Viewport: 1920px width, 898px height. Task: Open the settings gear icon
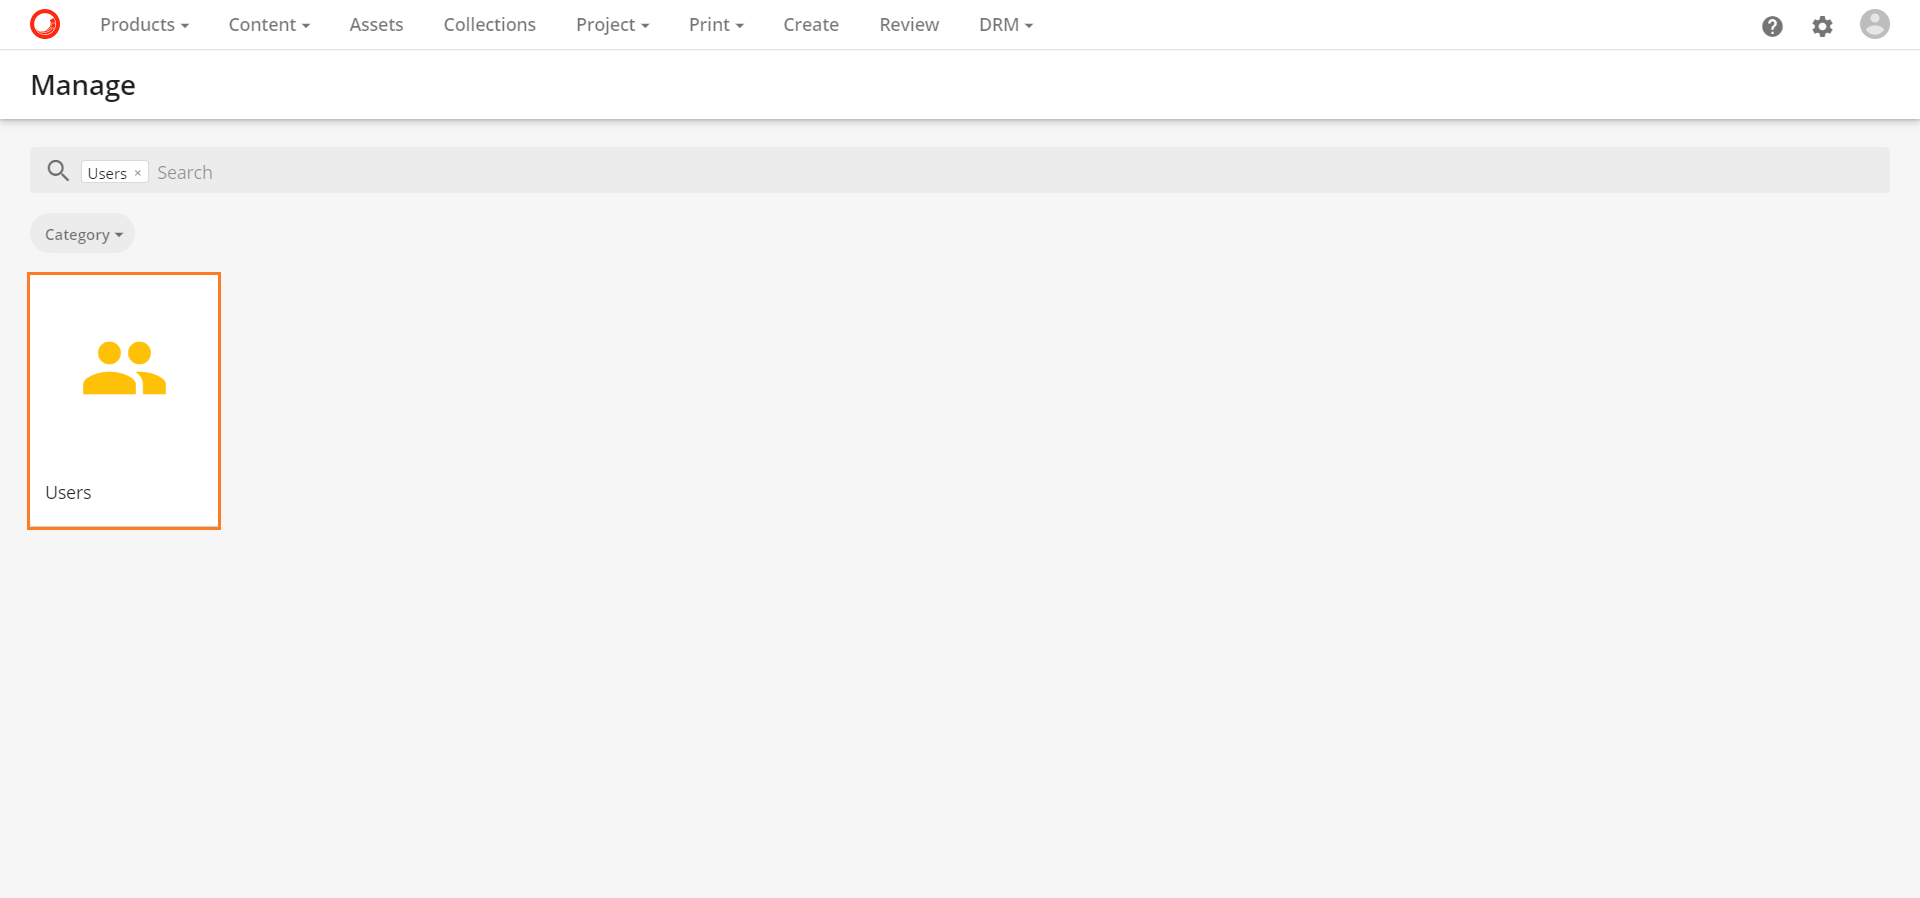pos(1822,26)
